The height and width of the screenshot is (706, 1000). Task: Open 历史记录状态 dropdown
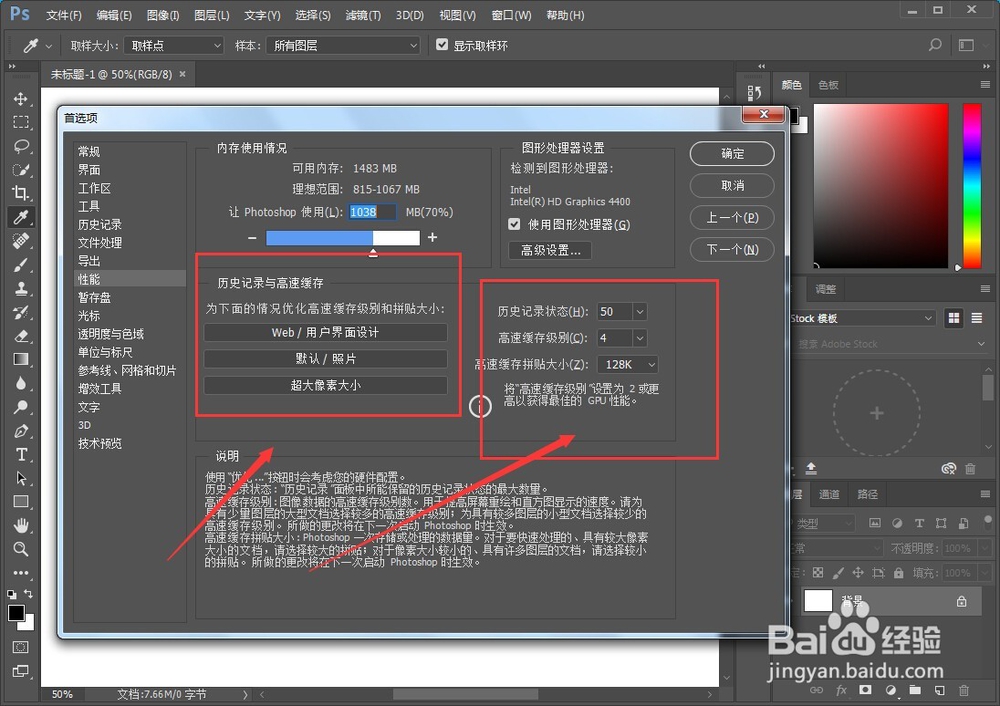[x=639, y=311]
